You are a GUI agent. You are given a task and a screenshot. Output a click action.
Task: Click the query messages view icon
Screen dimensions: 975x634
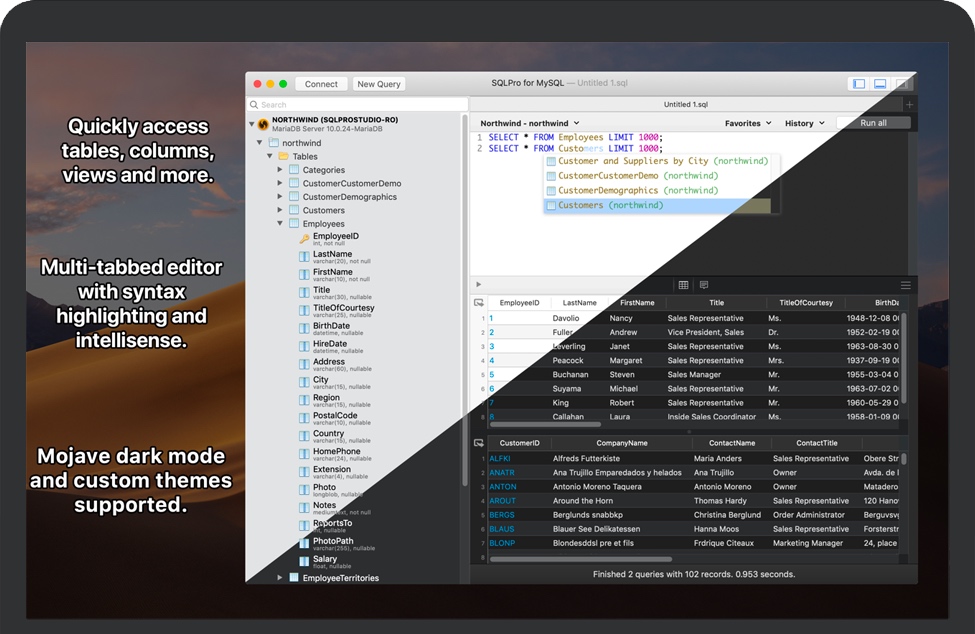click(x=704, y=285)
